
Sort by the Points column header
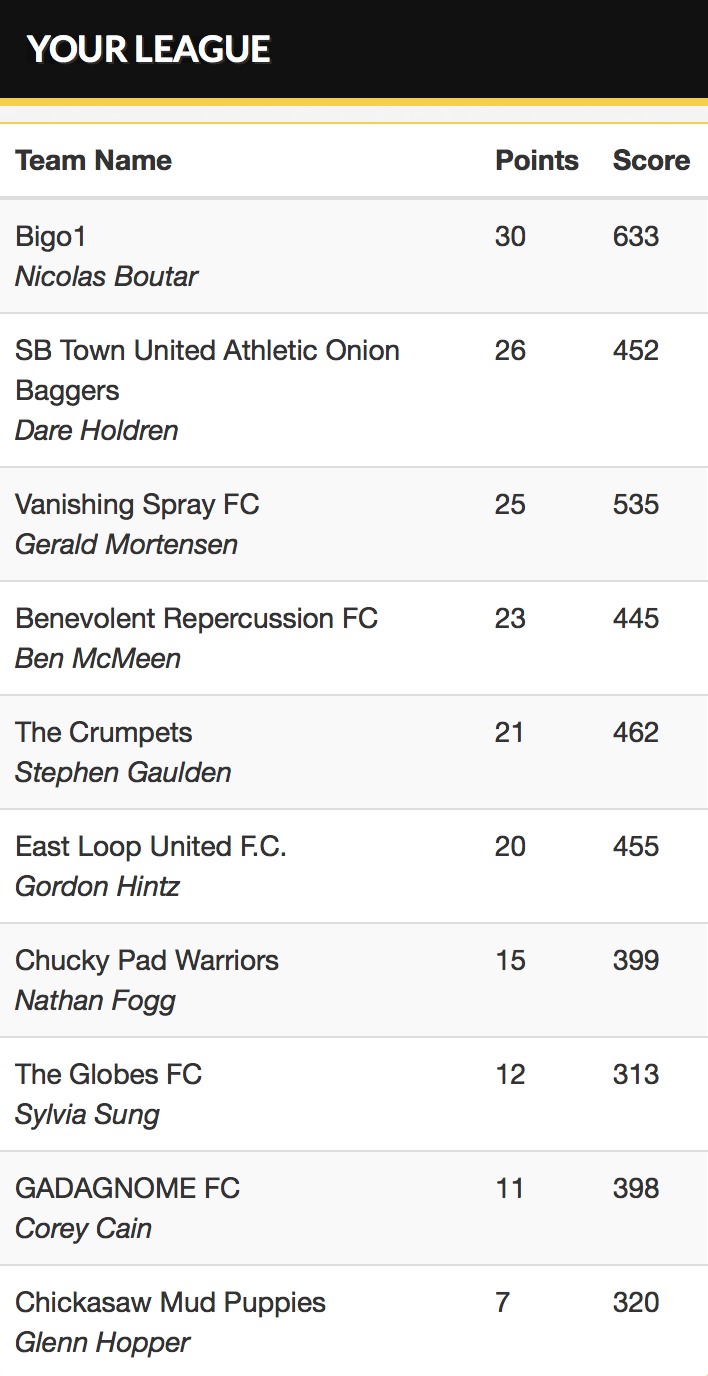(537, 160)
